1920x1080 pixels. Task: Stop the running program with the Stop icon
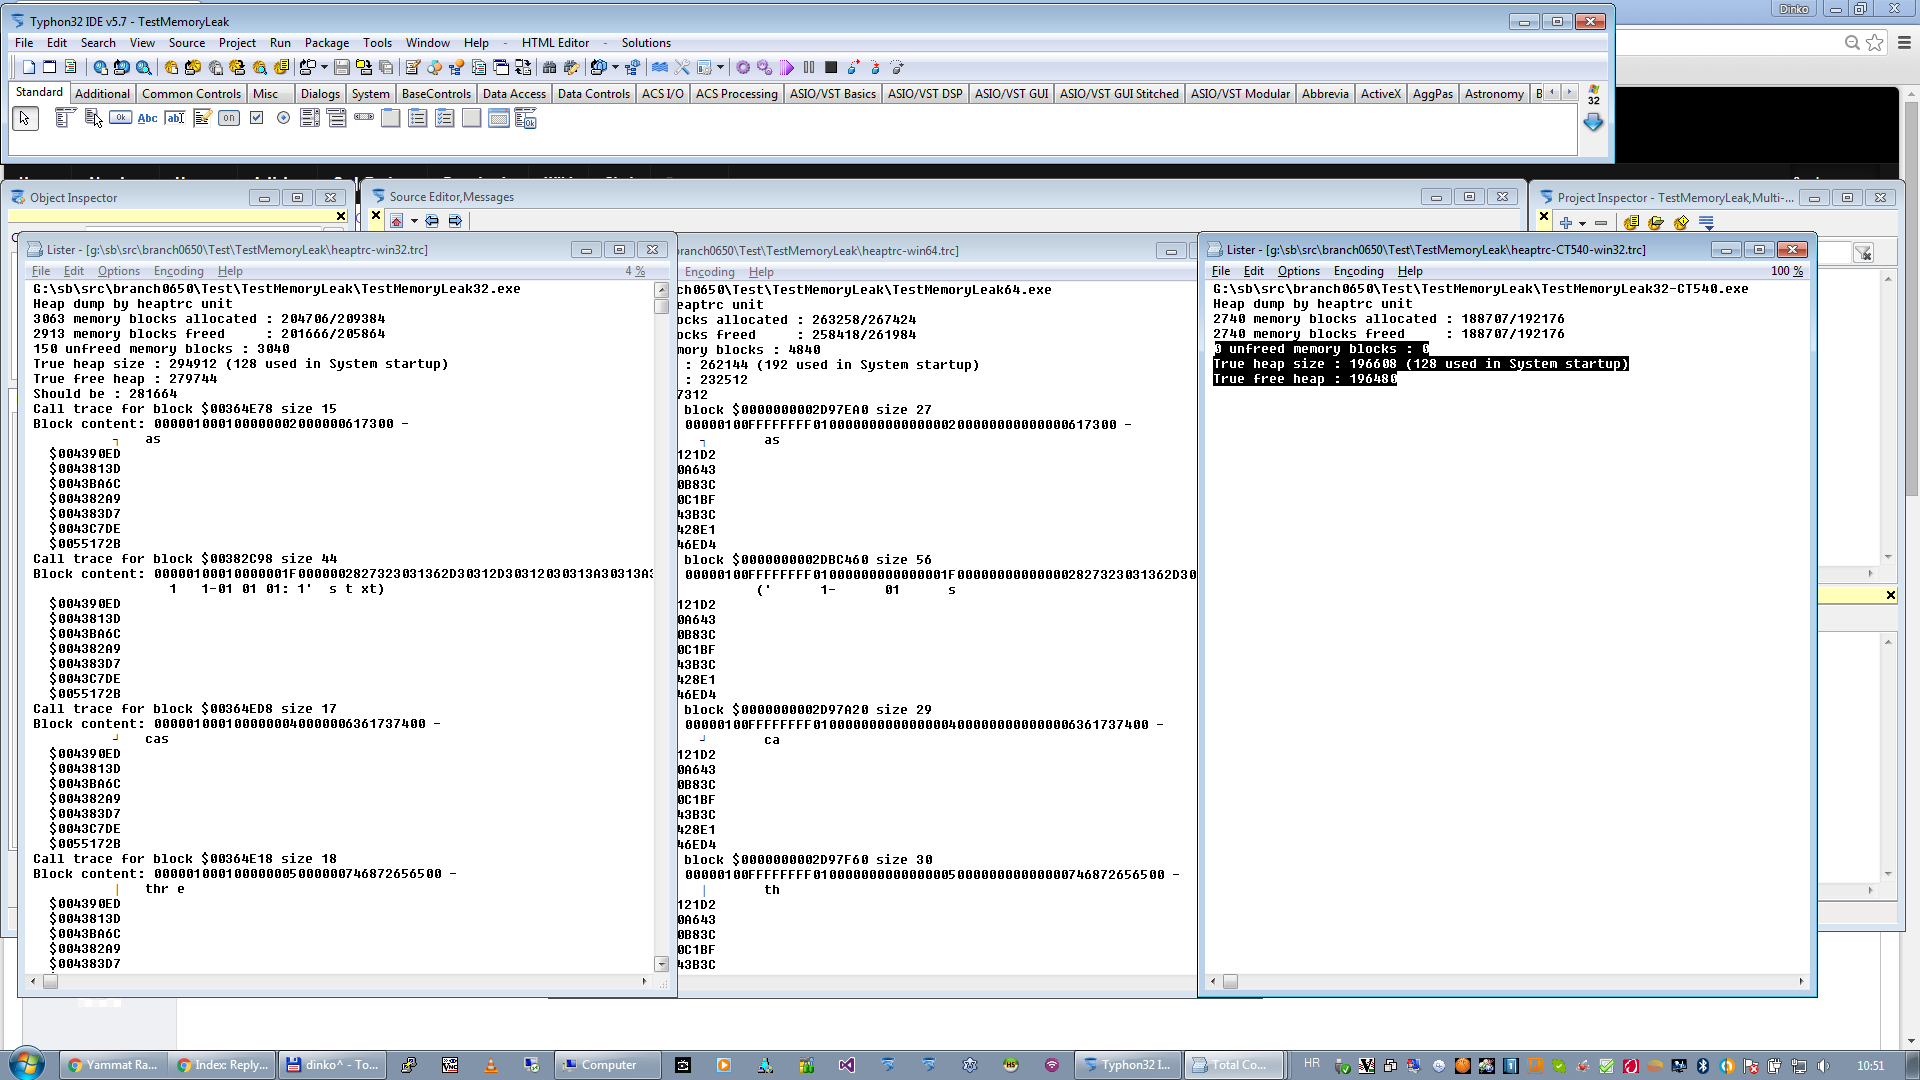tap(831, 67)
